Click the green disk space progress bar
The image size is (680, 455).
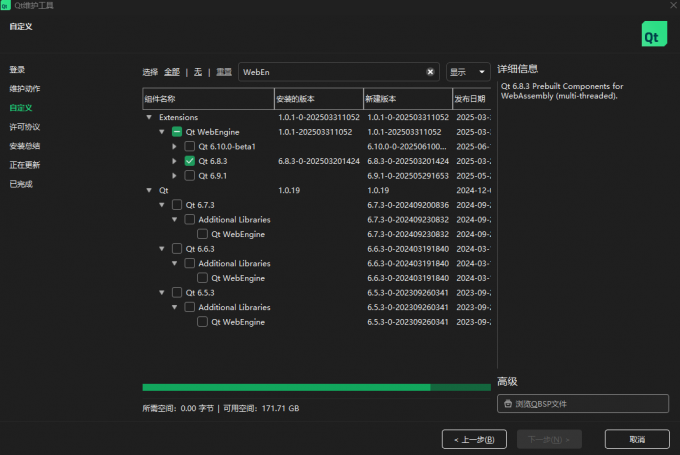pos(317,387)
